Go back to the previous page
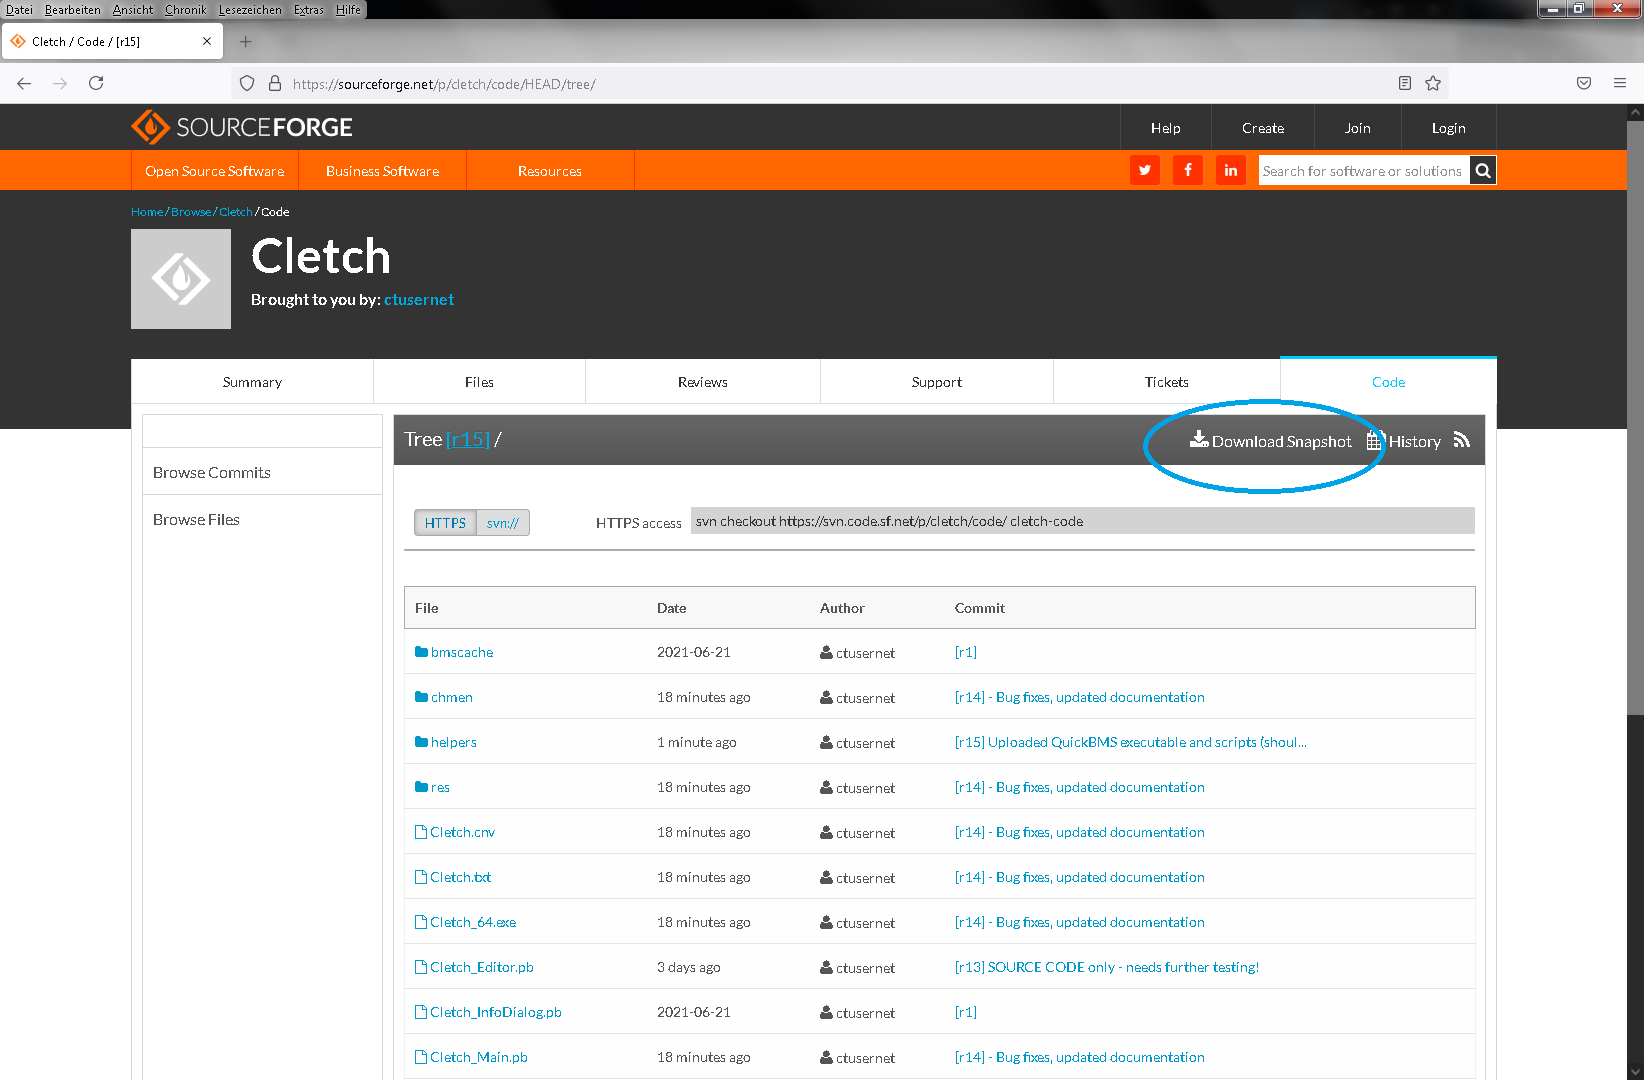Image resolution: width=1644 pixels, height=1080 pixels. [x=24, y=83]
